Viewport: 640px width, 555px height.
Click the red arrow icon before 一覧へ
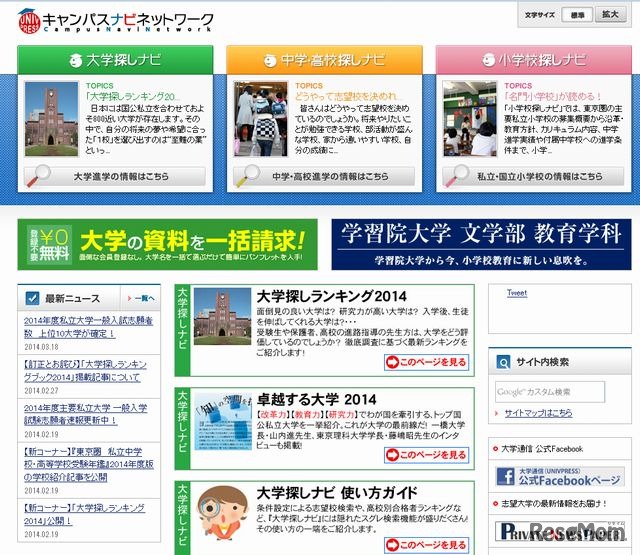point(129,298)
